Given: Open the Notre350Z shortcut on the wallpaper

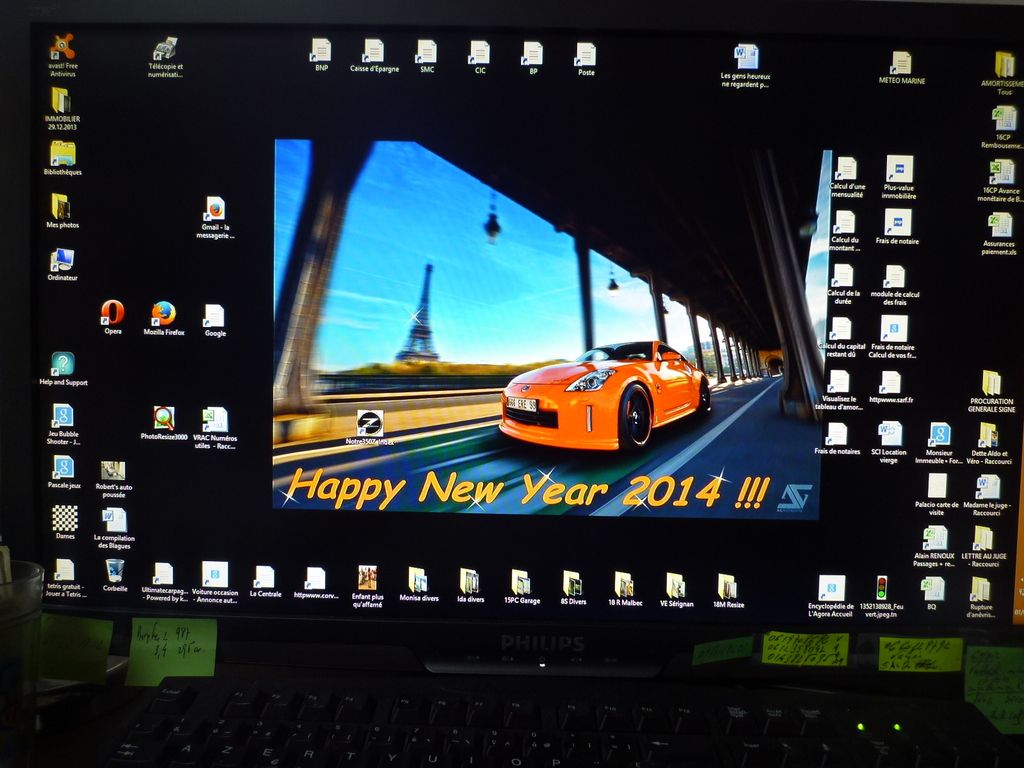Looking at the screenshot, I should [370, 423].
